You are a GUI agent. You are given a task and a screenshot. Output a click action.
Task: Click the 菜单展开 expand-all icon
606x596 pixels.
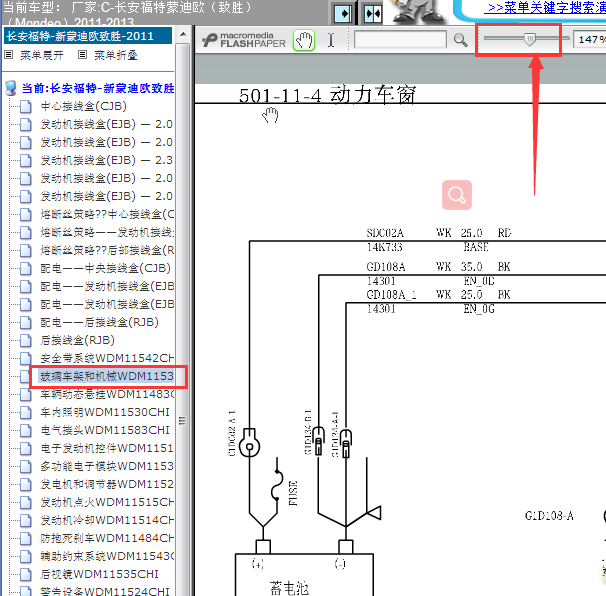[9, 55]
